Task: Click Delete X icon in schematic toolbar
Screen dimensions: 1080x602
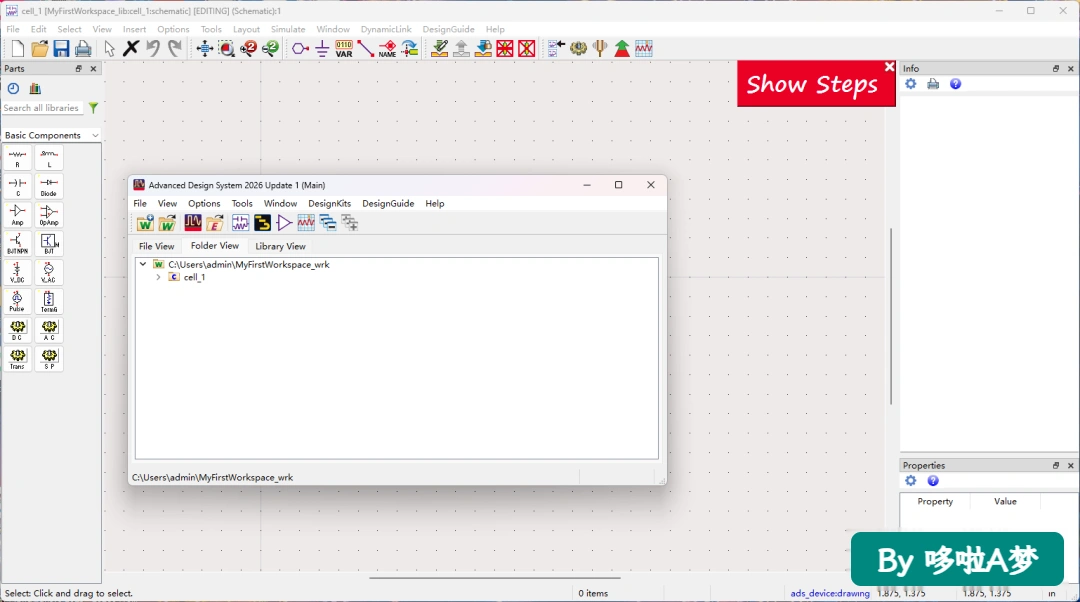Action: tap(131, 48)
